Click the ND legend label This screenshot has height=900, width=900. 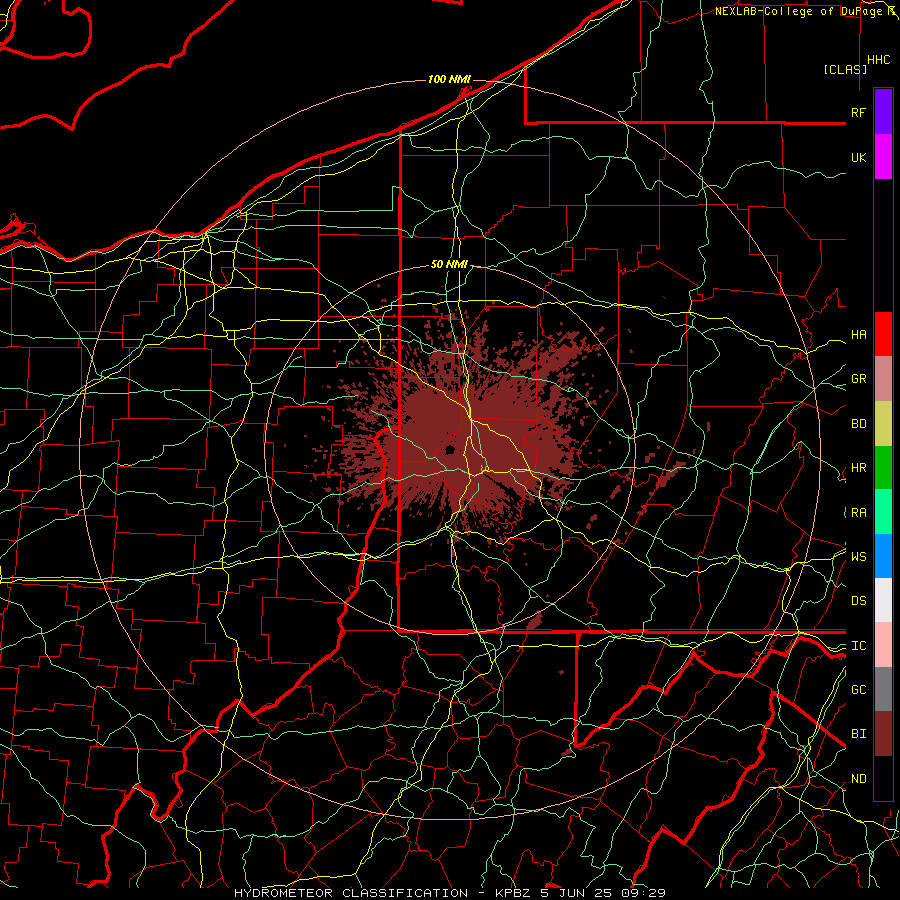pos(859,779)
